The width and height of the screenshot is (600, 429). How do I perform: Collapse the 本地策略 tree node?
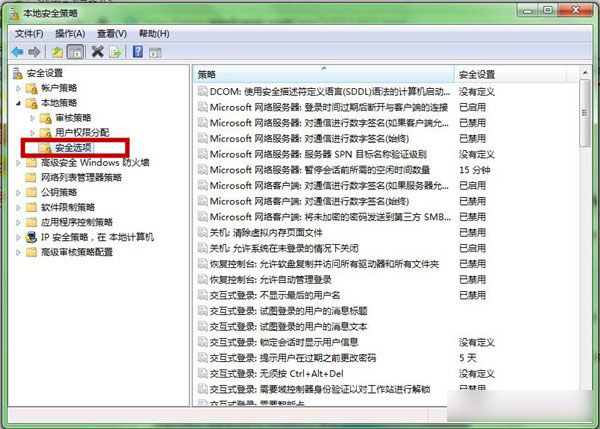tap(19, 103)
